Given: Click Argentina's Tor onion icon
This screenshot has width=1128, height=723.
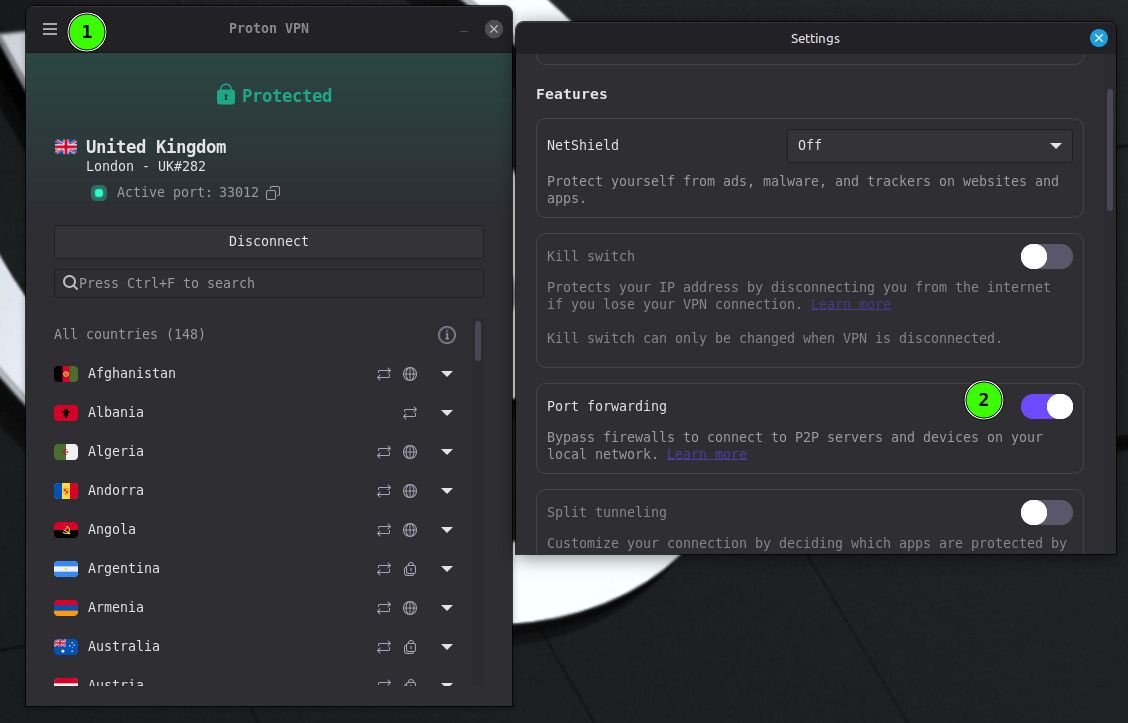Looking at the screenshot, I should click(410, 569).
